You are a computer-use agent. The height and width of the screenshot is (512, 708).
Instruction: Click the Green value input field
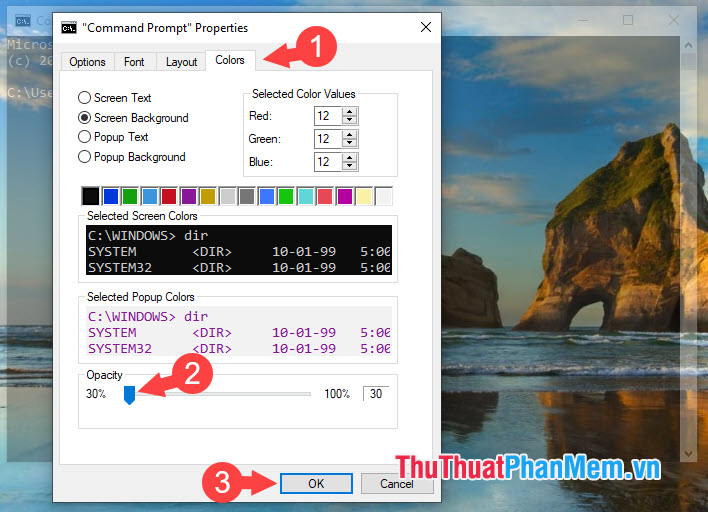click(328, 139)
